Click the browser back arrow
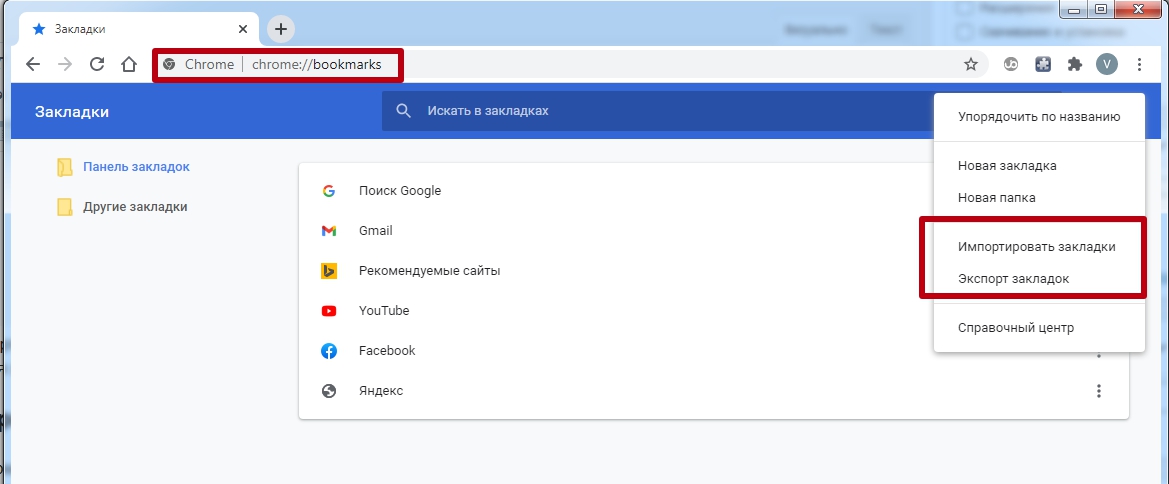Screen dimensions: 1169x484 (x=33, y=65)
